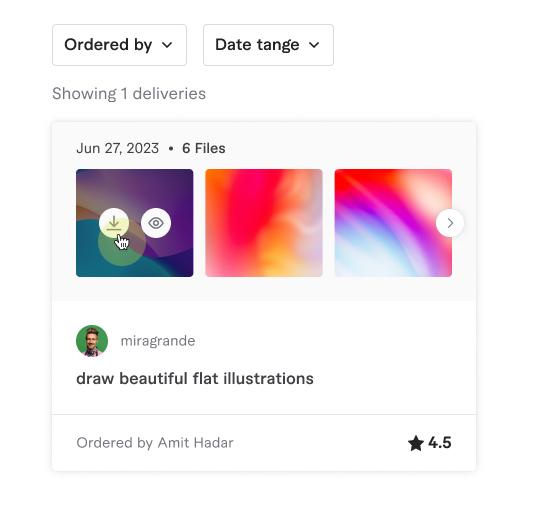
Task: Open the miragrande seller username link
Action: coord(158,341)
